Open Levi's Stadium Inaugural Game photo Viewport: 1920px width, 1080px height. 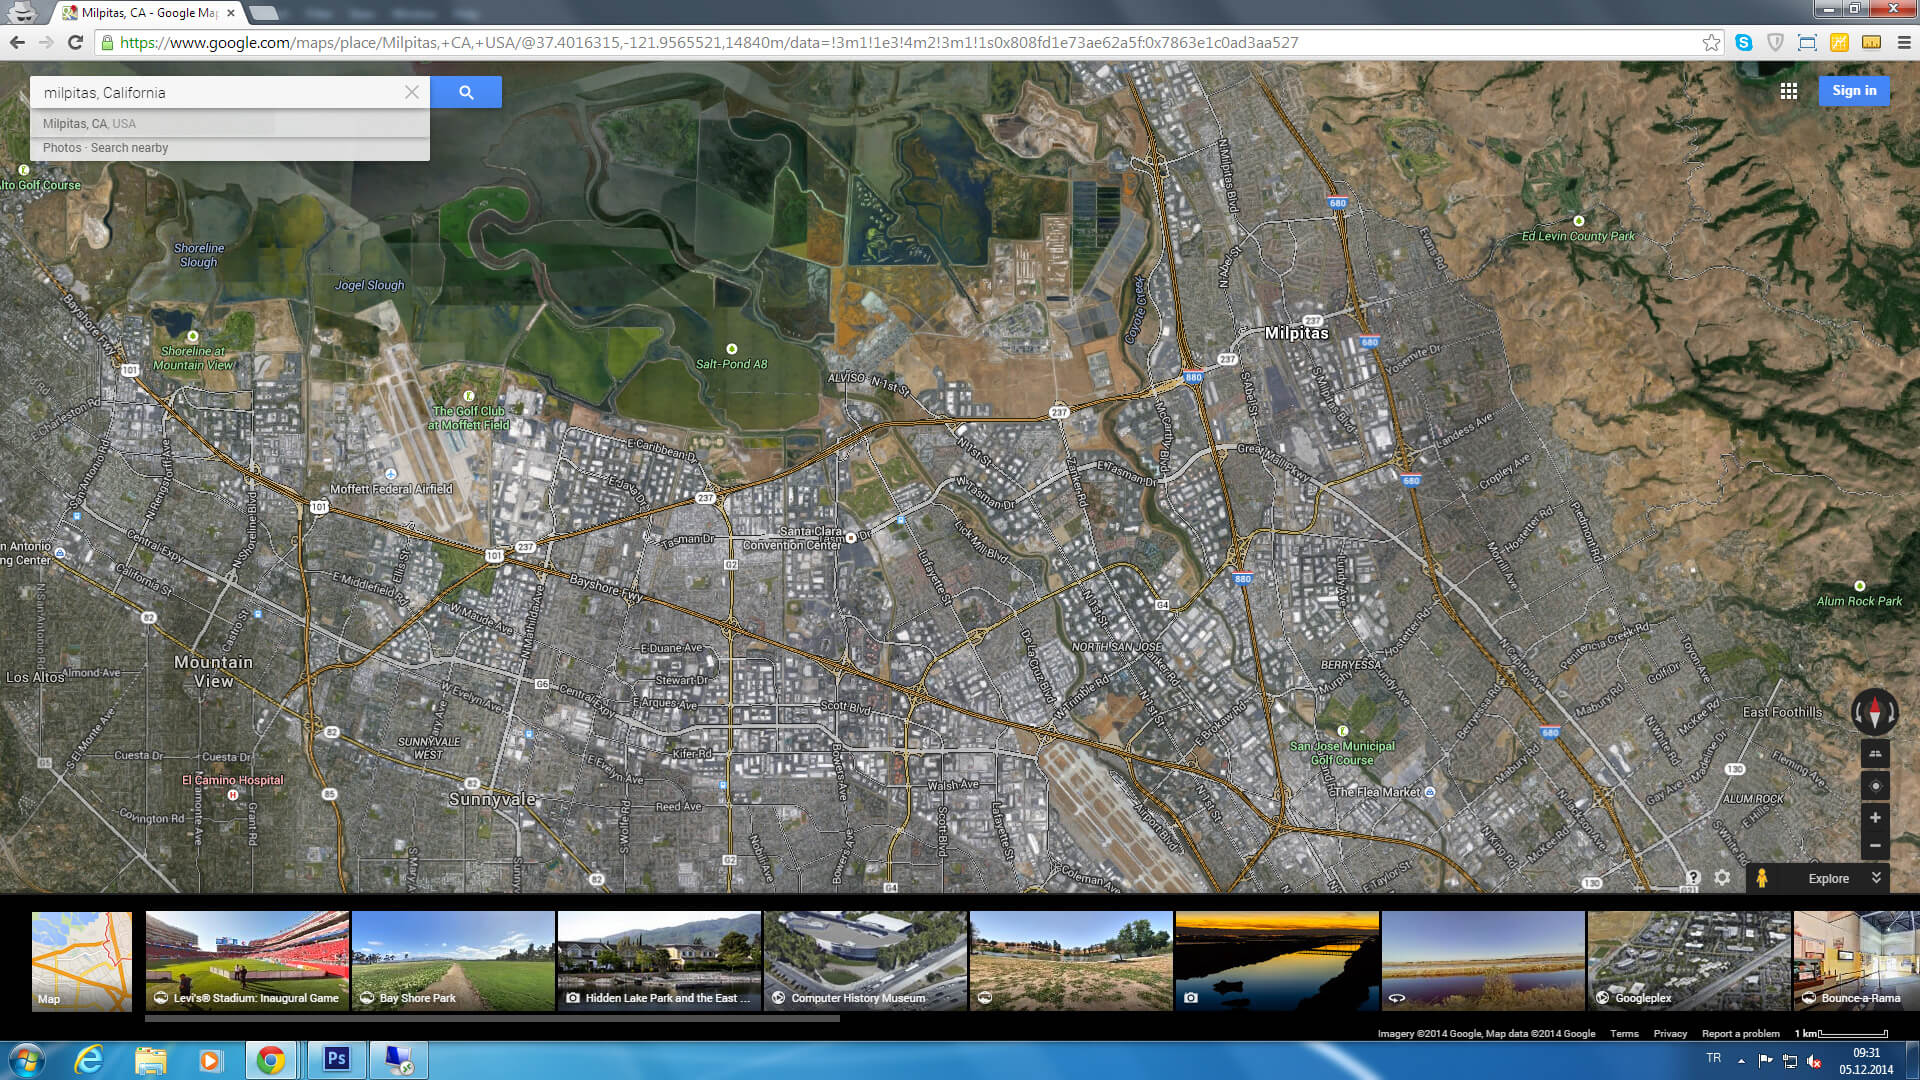click(x=247, y=960)
